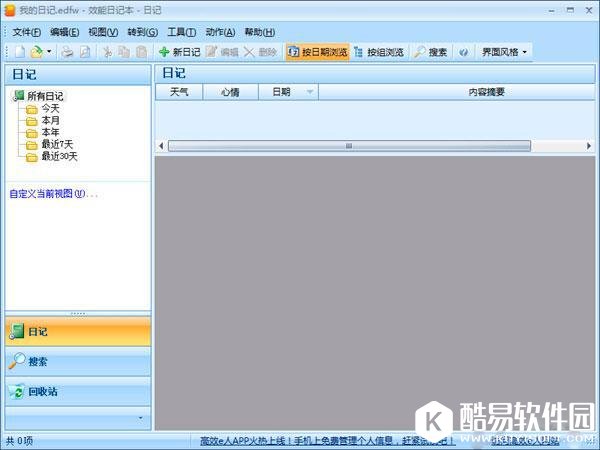Open the 转到(G) menu
Screen dimensions: 600x450
click(142, 33)
